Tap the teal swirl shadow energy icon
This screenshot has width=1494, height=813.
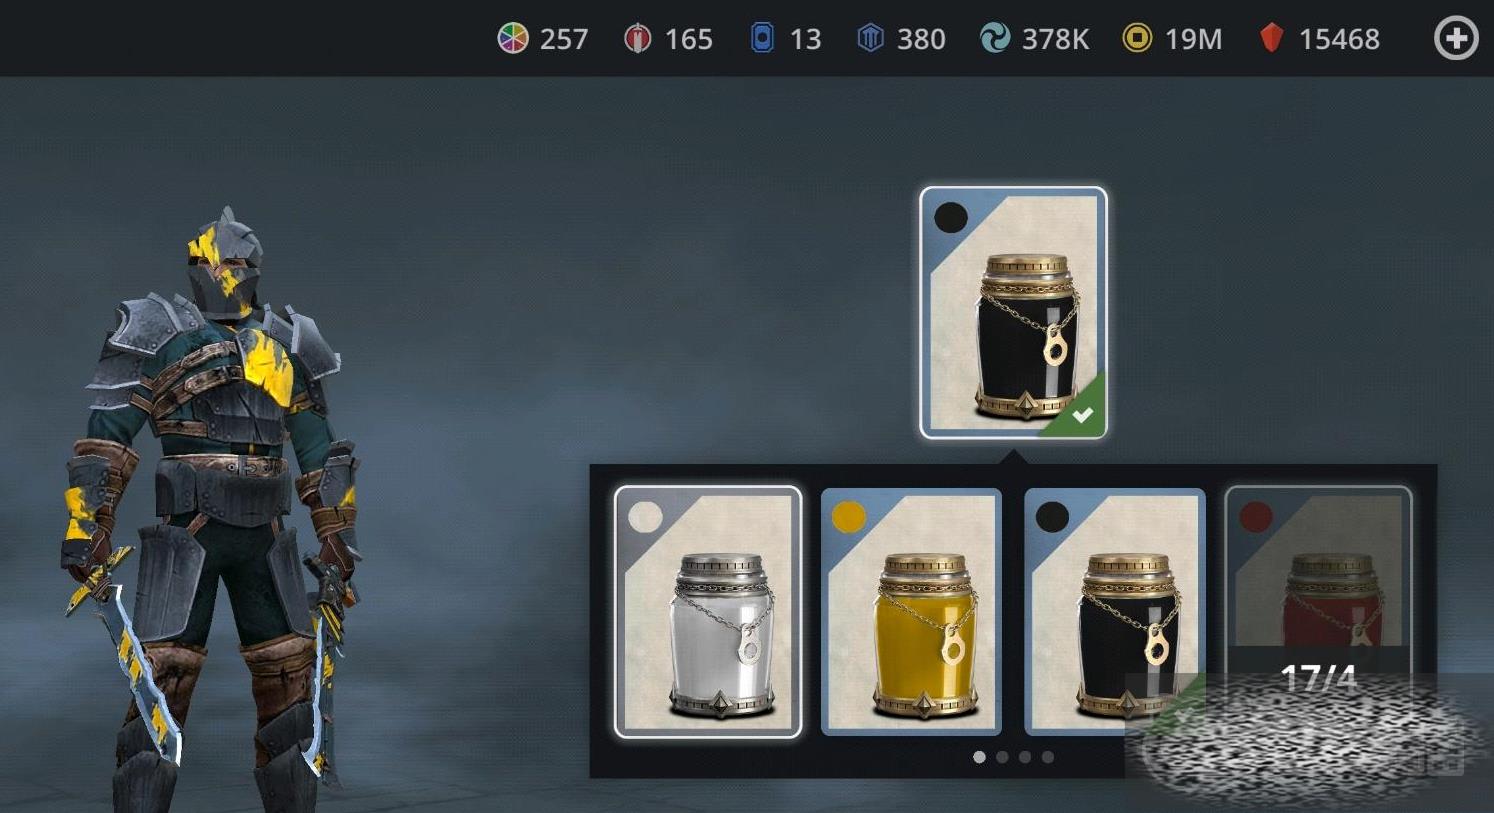pyautogui.click(x=995, y=39)
